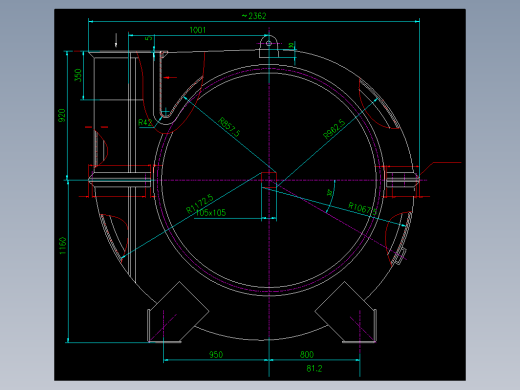Click the 1160 vertical dimension label

coord(63,246)
